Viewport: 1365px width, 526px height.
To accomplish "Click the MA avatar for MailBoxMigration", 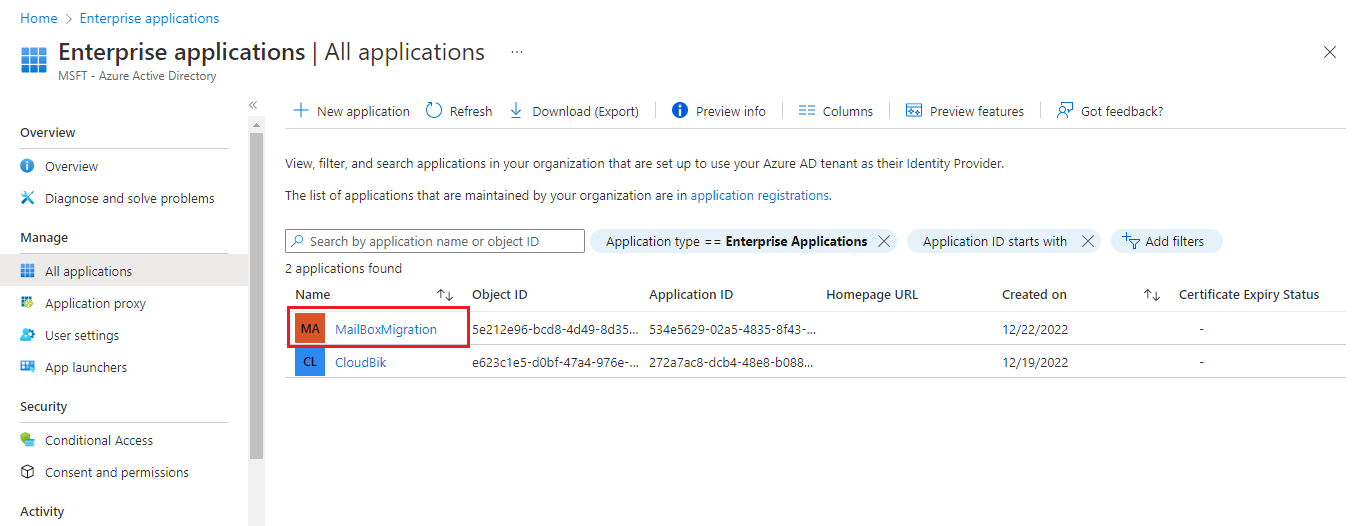I will [310, 329].
